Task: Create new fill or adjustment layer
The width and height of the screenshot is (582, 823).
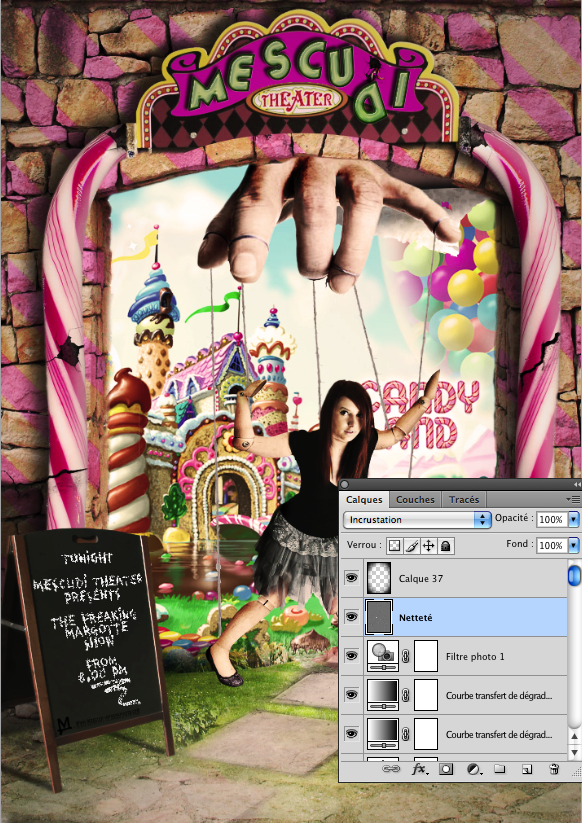Action: coord(474,769)
